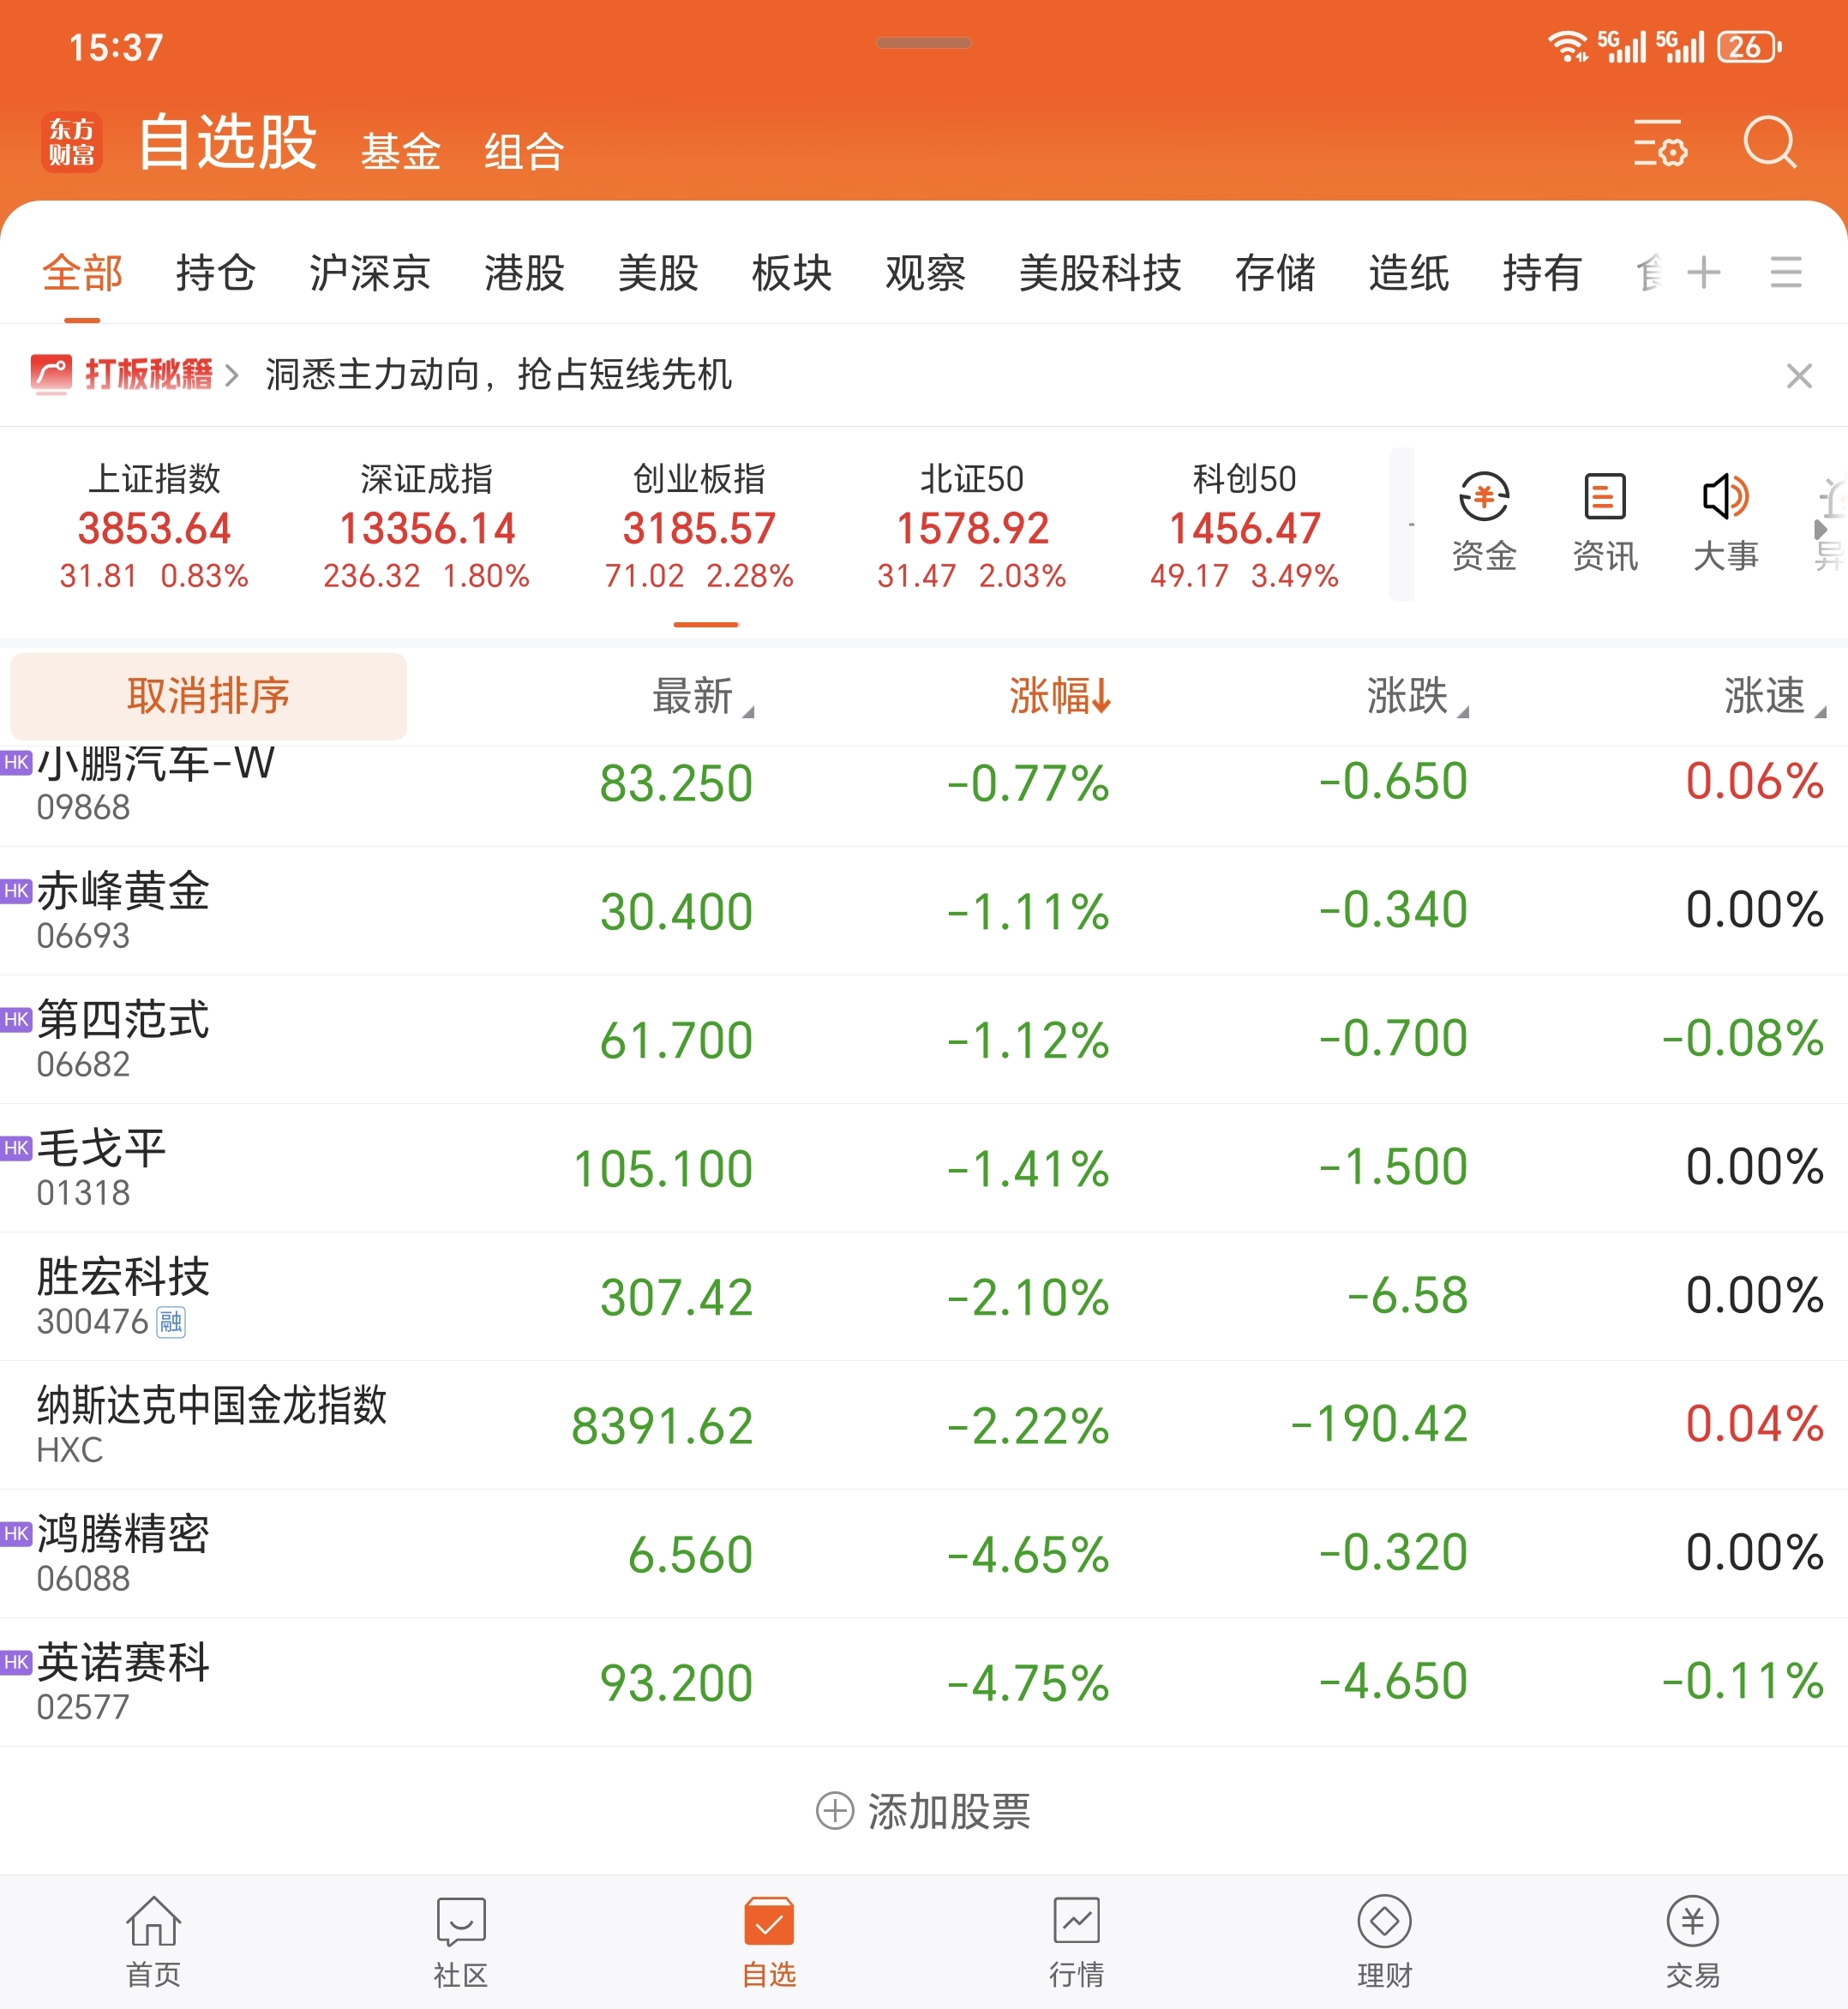Open 第四范式 06682 row
1848x2009 pixels.
click(924, 1040)
